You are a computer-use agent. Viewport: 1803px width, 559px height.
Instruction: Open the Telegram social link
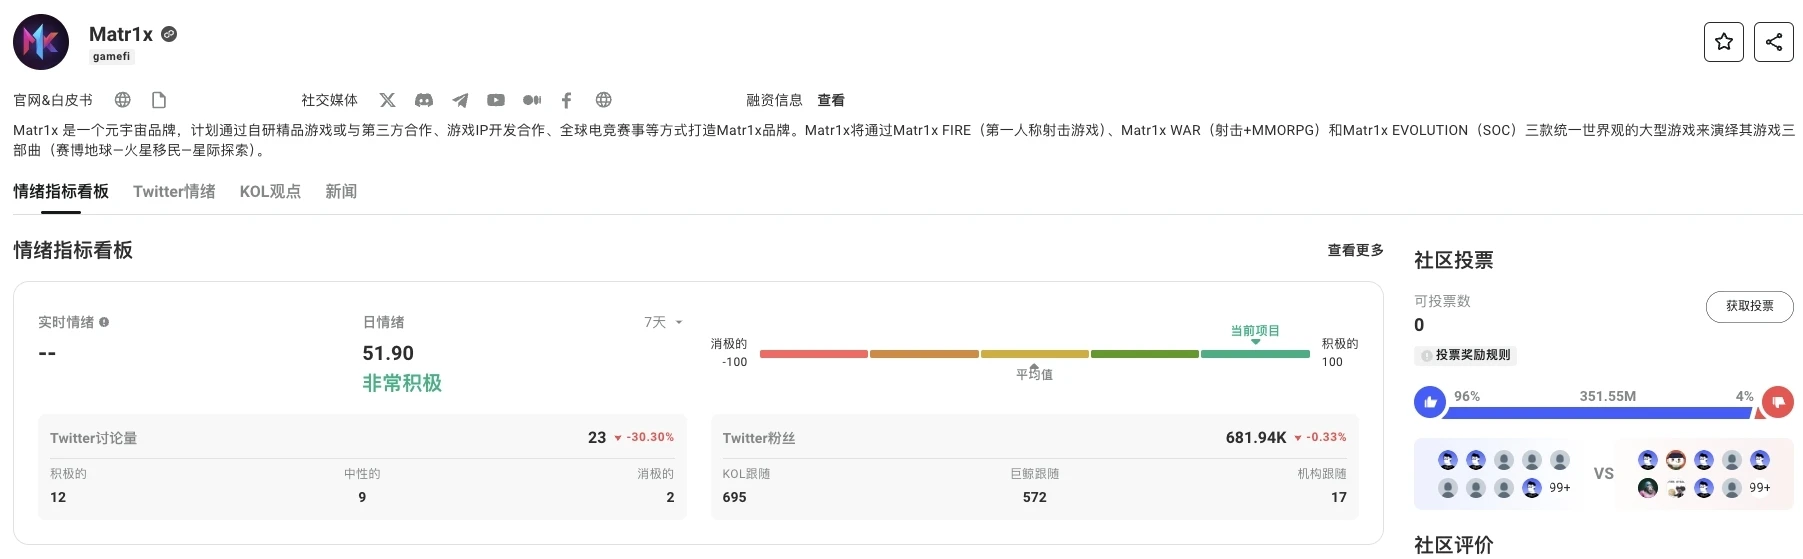(460, 100)
